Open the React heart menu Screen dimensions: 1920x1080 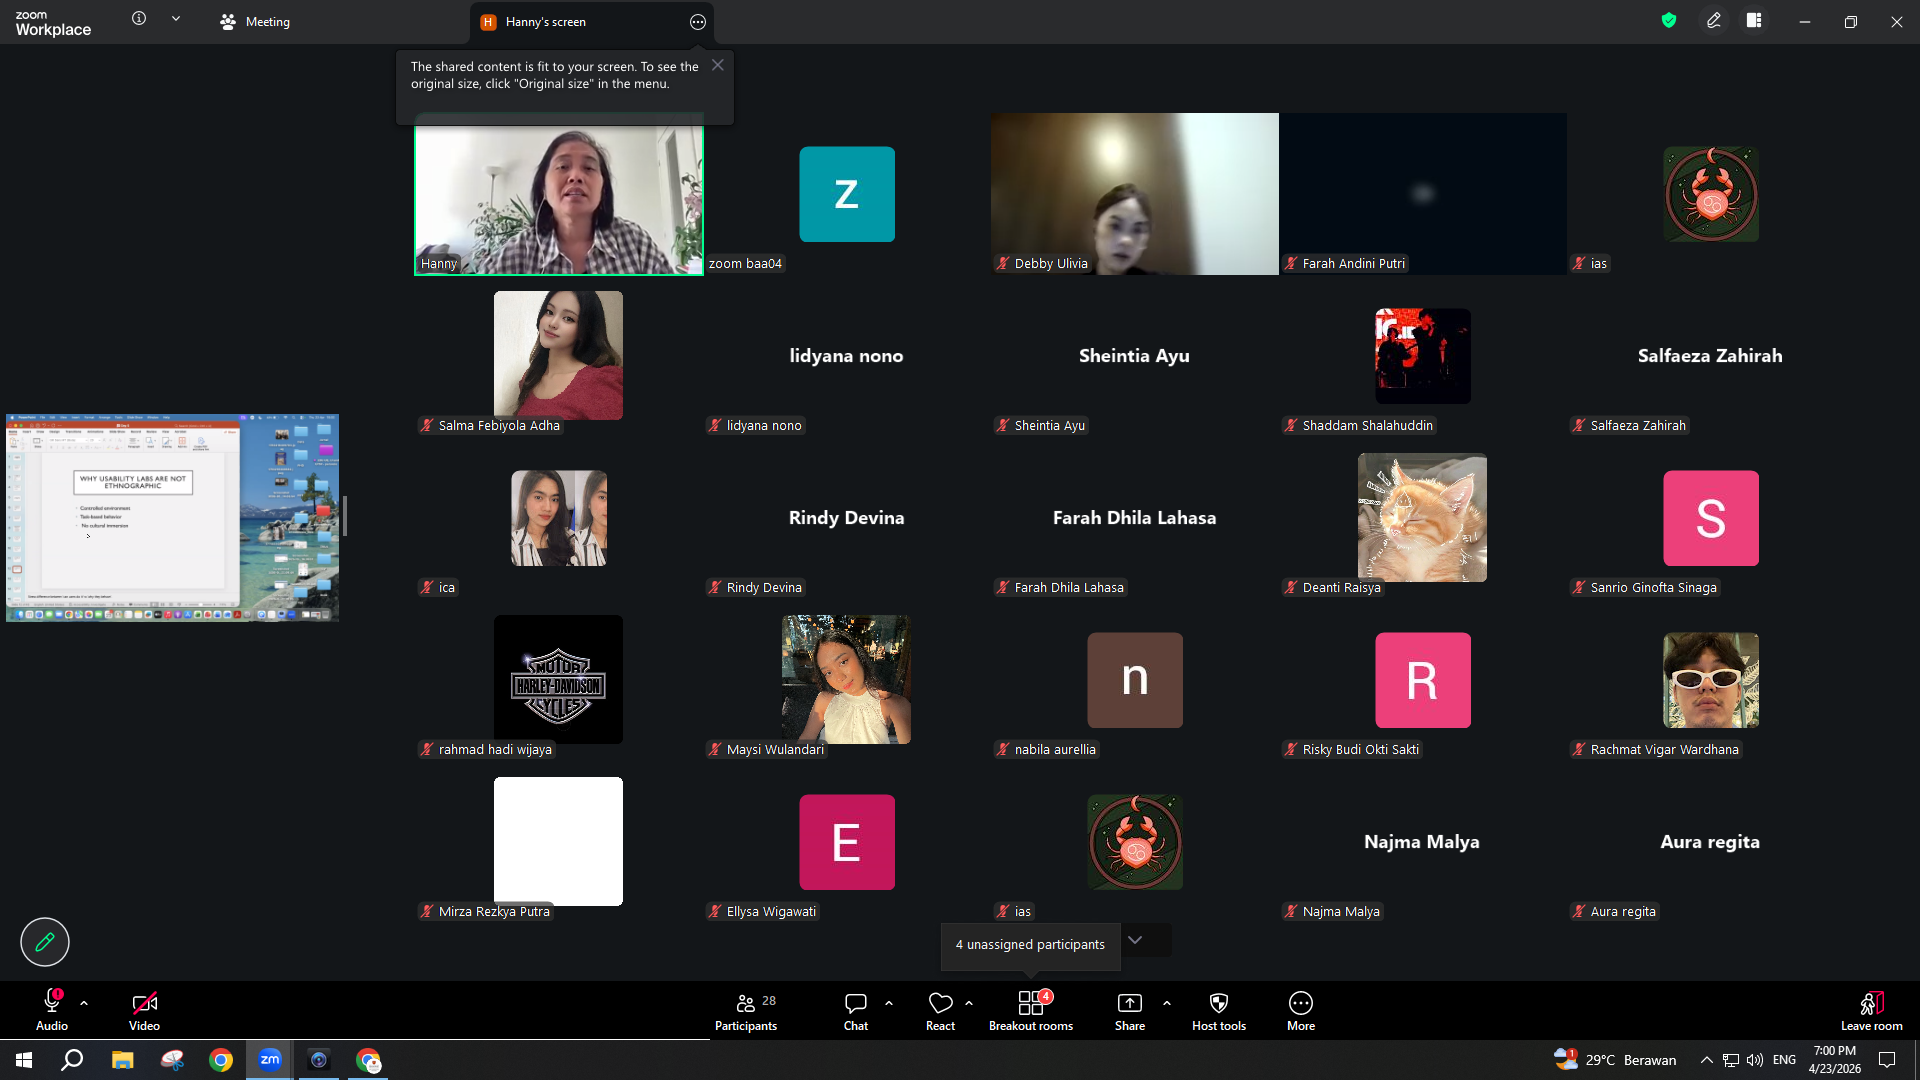[940, 1010]
